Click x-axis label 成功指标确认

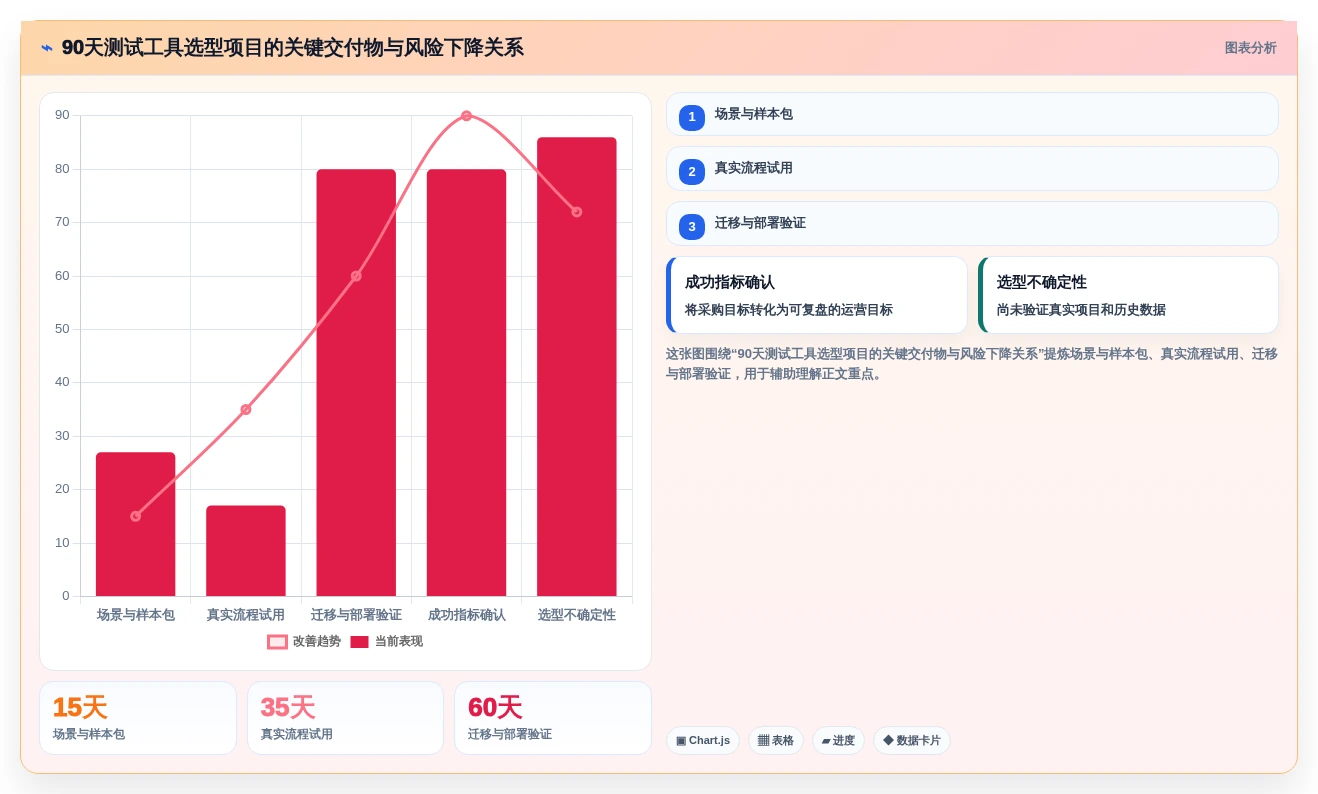click(466, 615)
